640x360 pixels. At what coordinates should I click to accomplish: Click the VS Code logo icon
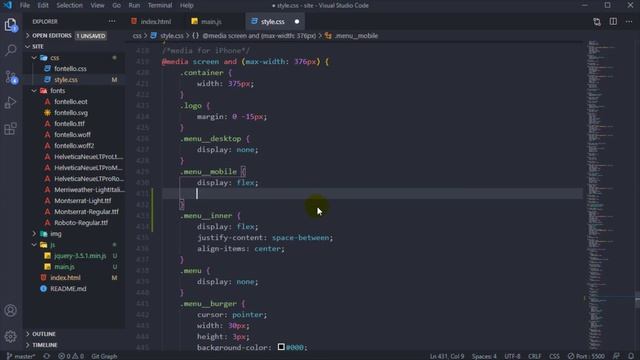coord(8,5)
